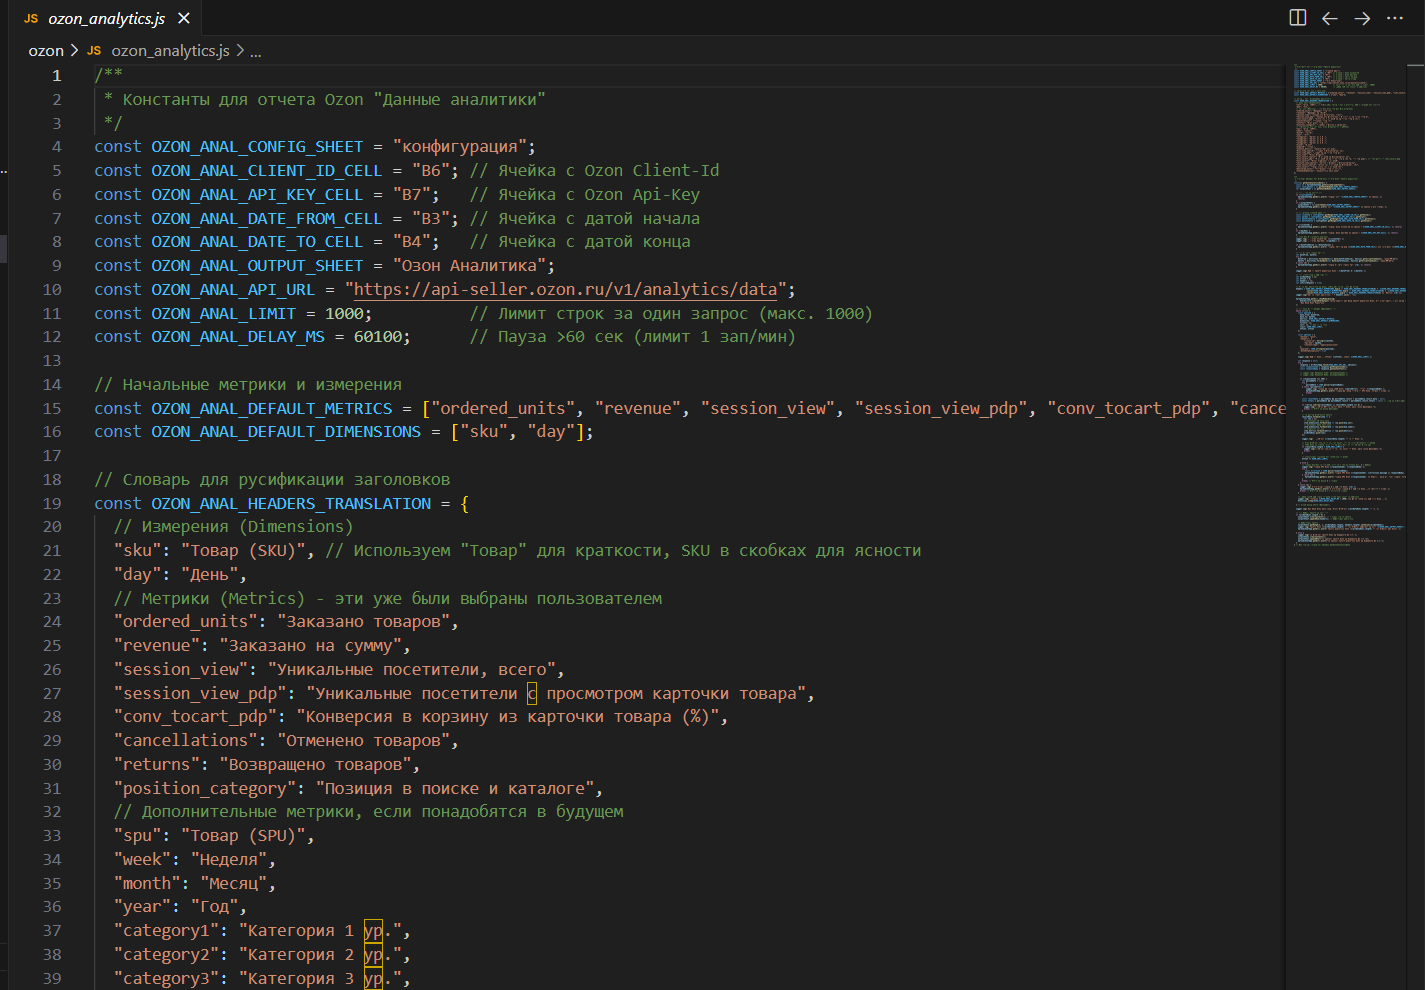1425x990 pixels.
Task: Click the highlighted character on line 27
Action: (x=532, y=694)
